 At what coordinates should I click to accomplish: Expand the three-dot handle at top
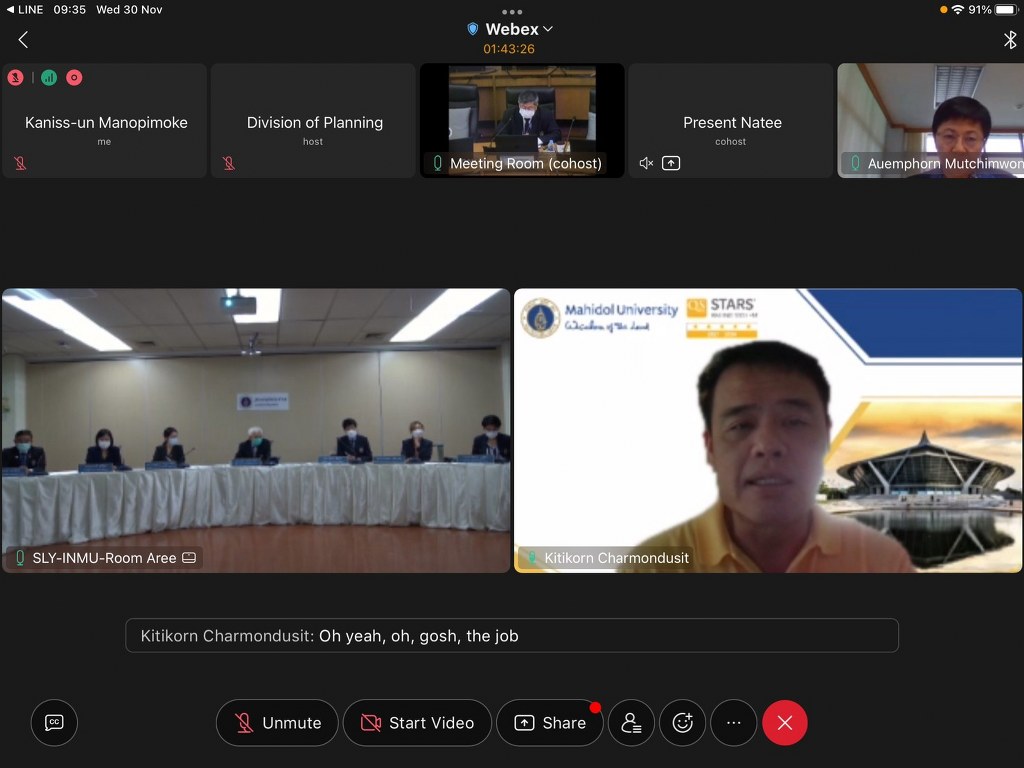tap(512, 12)
